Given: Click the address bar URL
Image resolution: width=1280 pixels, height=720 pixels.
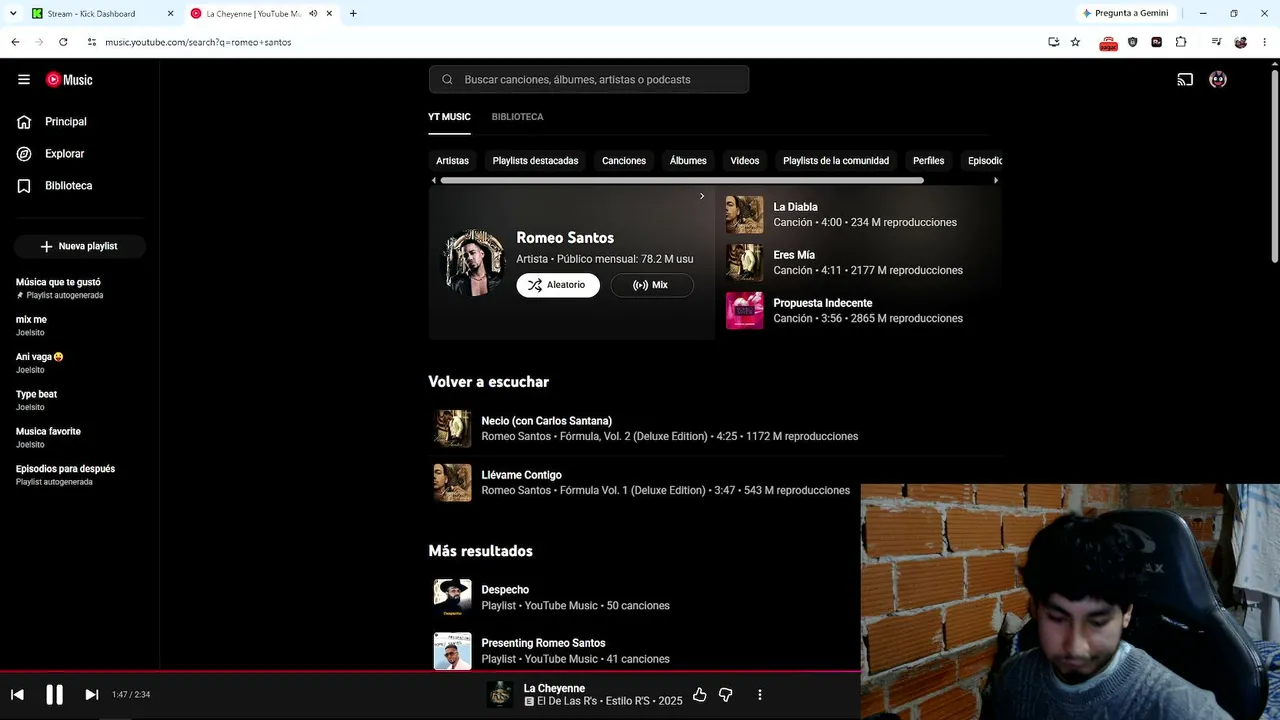Looking at the screenshot, I should click(x=198, y=42).
